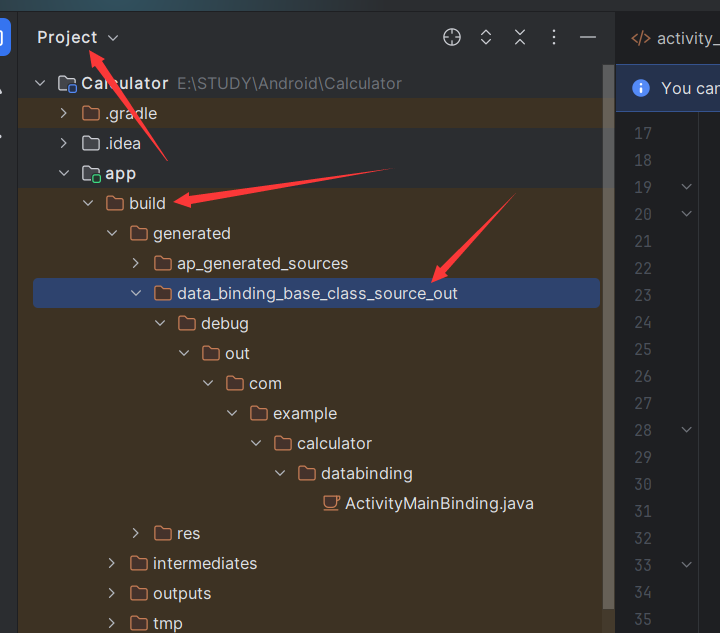
Task: Collapse the example folder chevron
Action: click(x=232, y=413)
